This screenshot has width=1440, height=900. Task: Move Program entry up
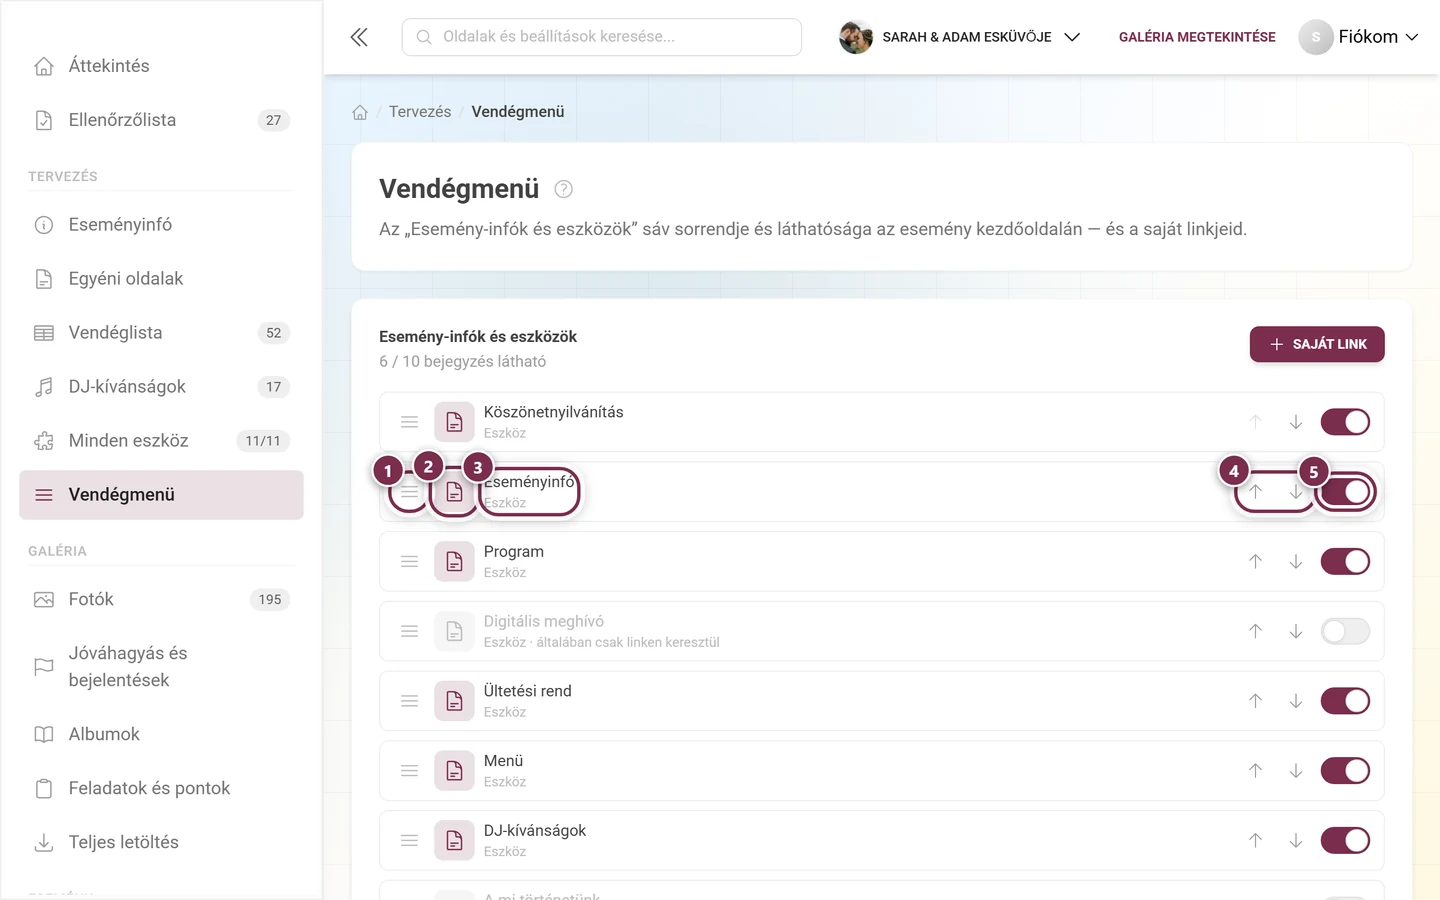tap(1255, 562)
